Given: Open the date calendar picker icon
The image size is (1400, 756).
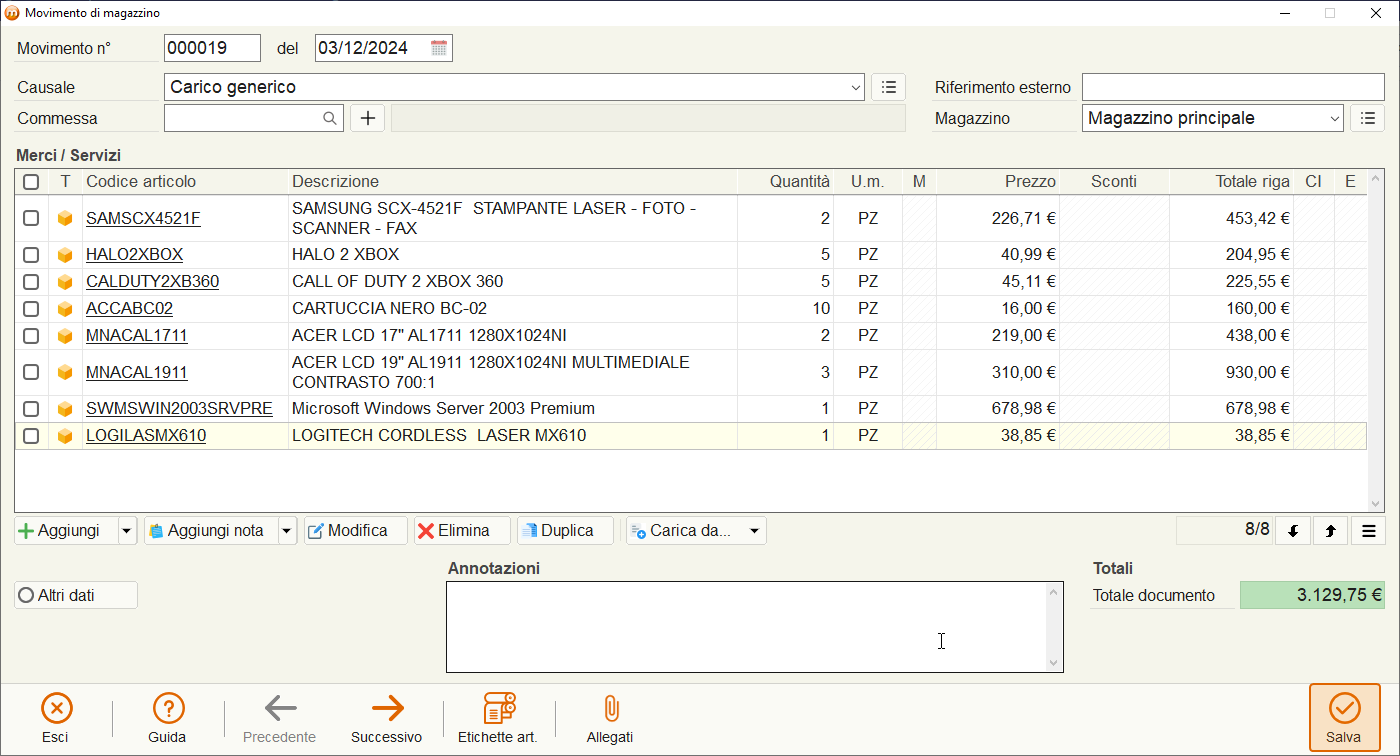Looking at the screenshot, I should 439,48.
